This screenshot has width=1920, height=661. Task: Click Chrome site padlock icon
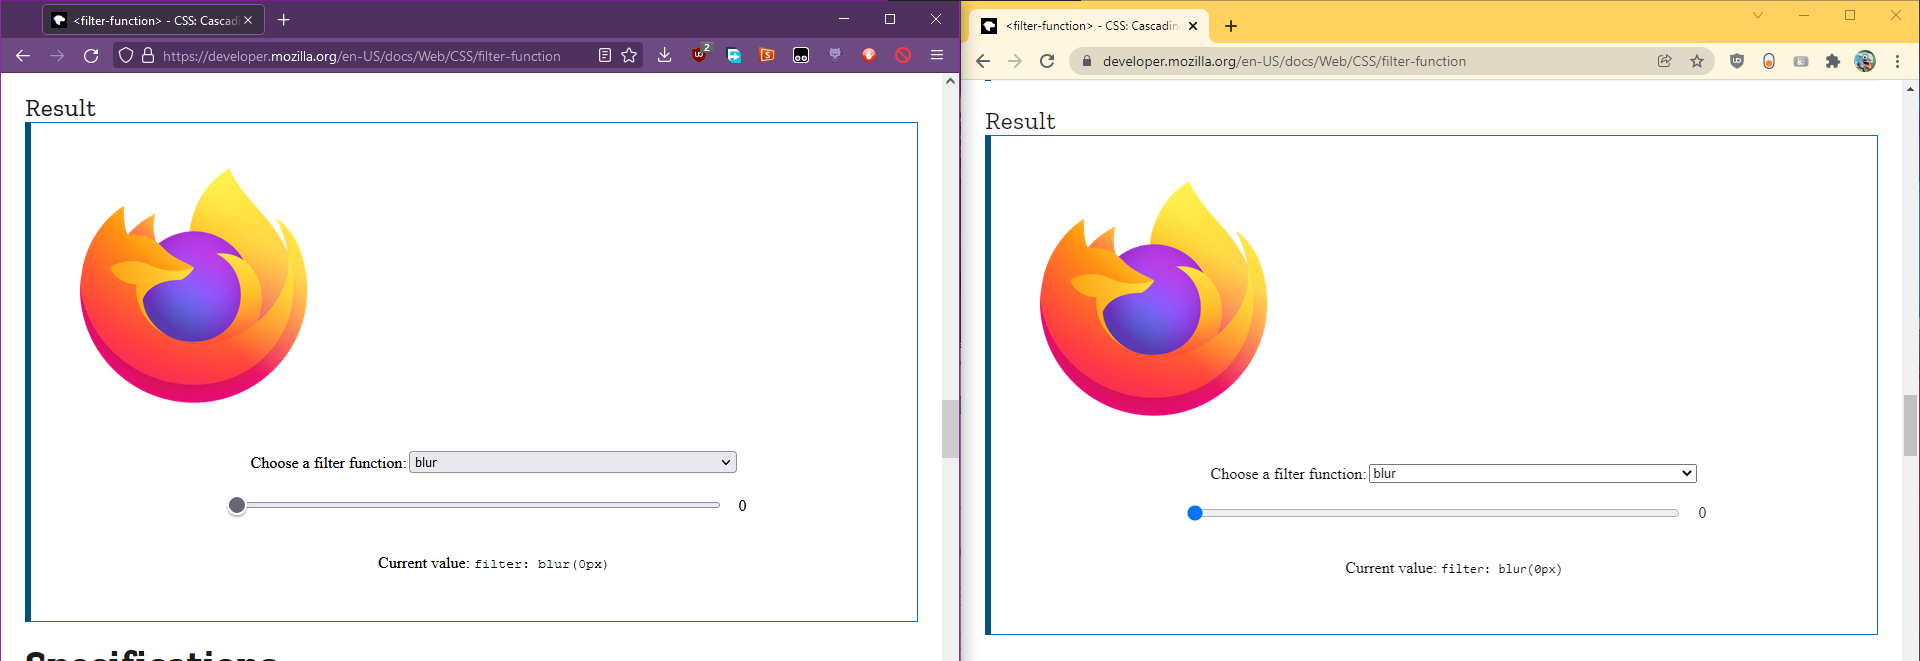(1087, 61)
